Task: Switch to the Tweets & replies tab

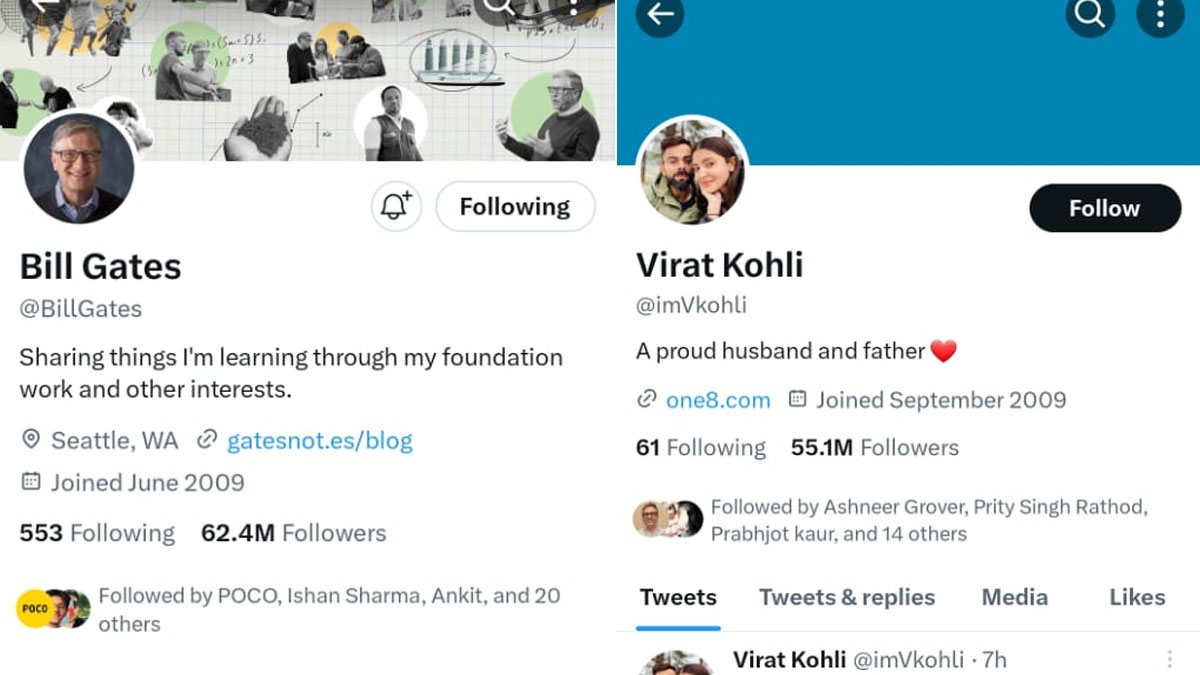Action: 846,598
